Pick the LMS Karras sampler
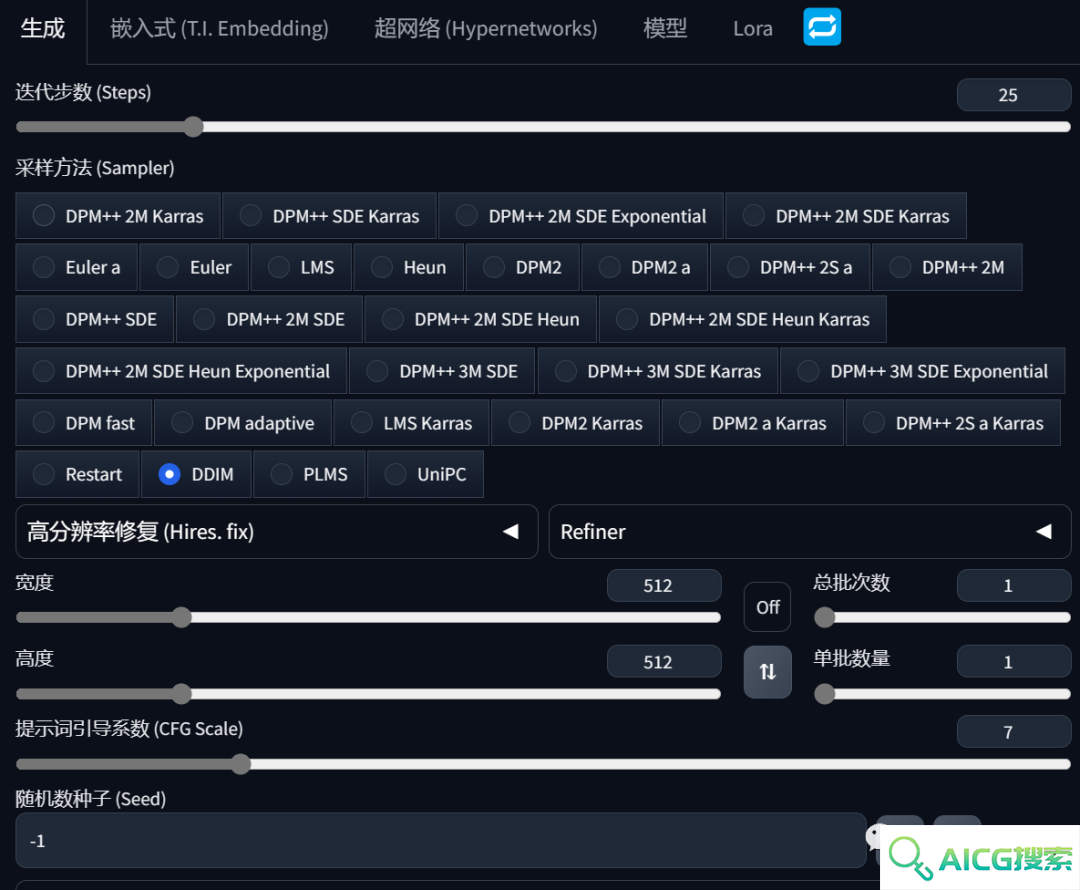The image size is (1080, 890). pyautogui.click(x=411, y=422)
